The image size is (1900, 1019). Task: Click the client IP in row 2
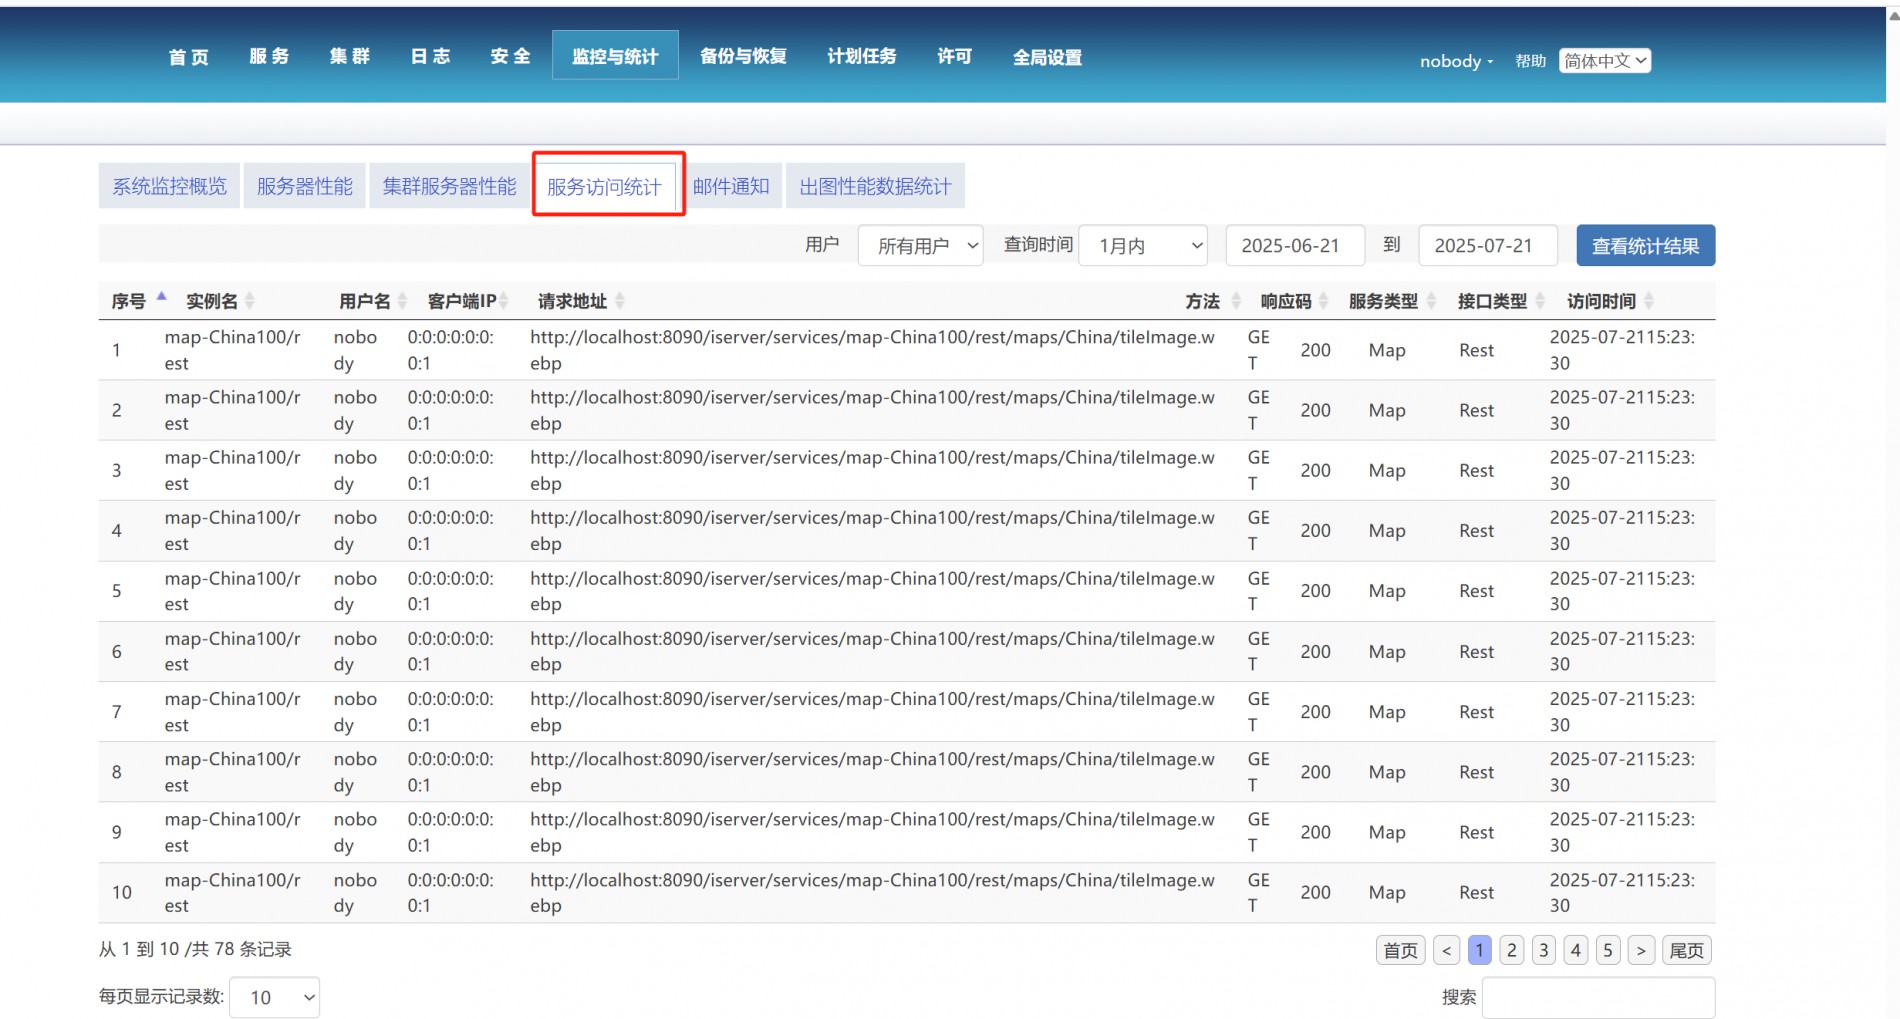(450, 410)
